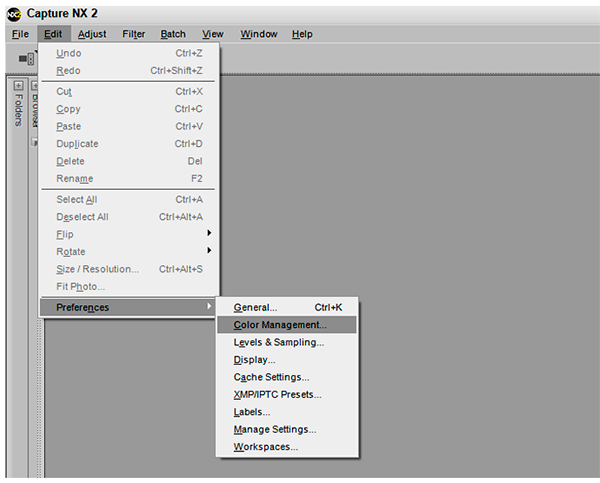Open Workspaces preferences entry

266,447
